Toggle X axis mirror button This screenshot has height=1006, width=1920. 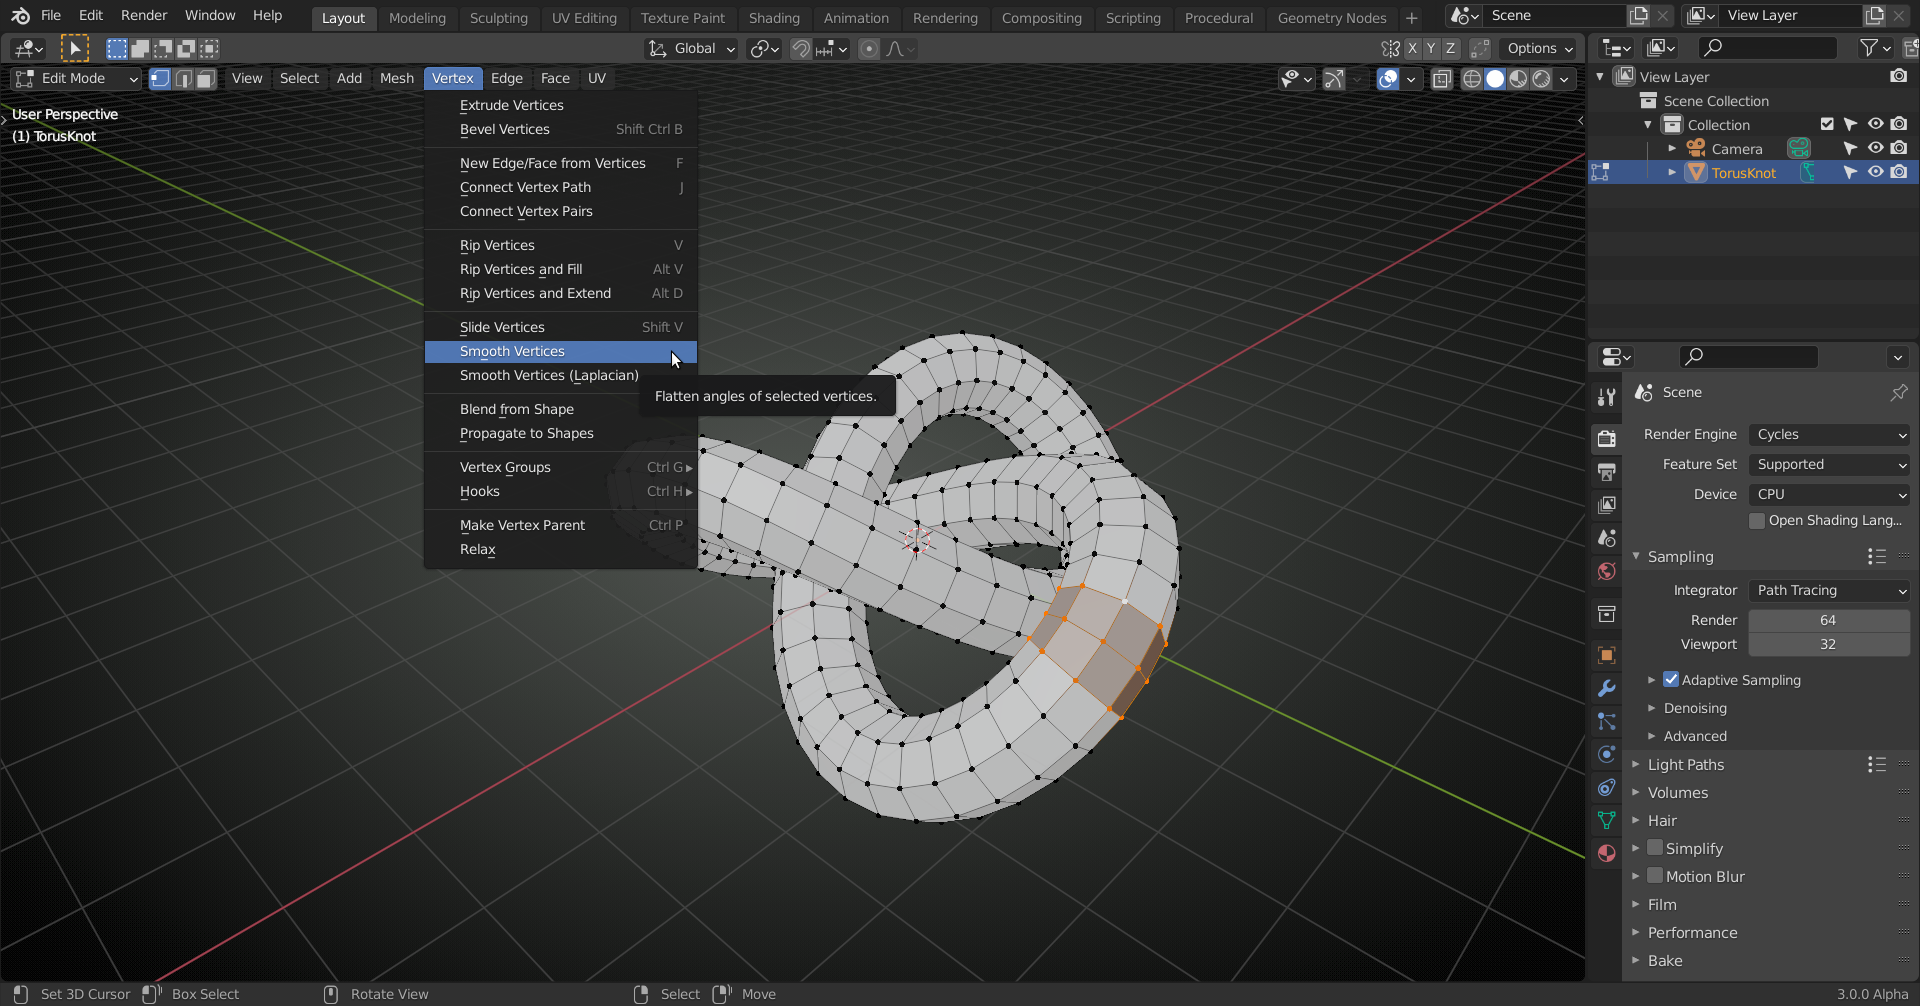coord(1412,49)
